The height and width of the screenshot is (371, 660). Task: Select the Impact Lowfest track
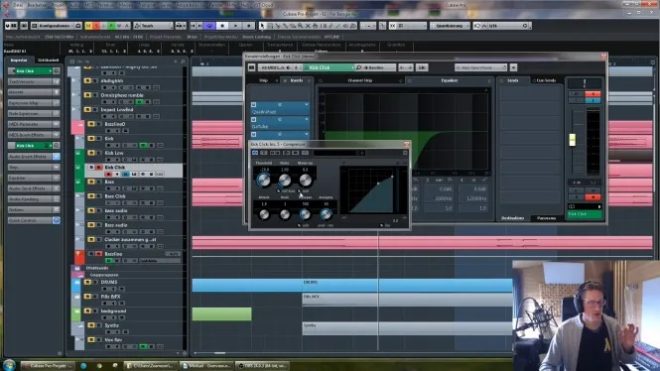pyautogui.click(x=117, y=109)
